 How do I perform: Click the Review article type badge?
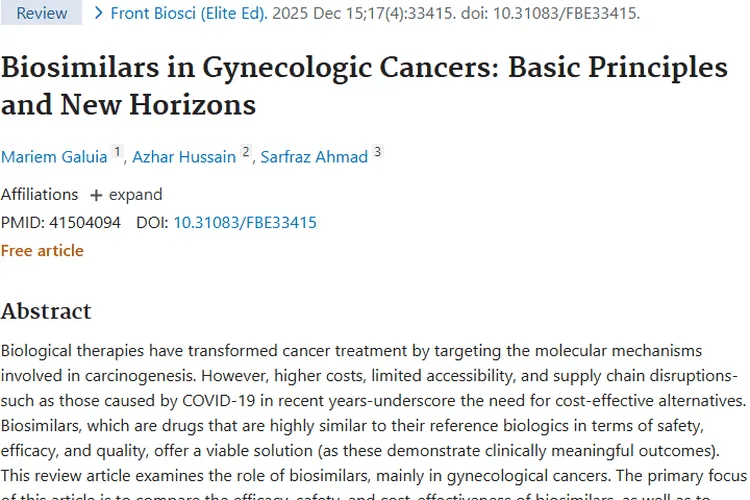[42, 14]
